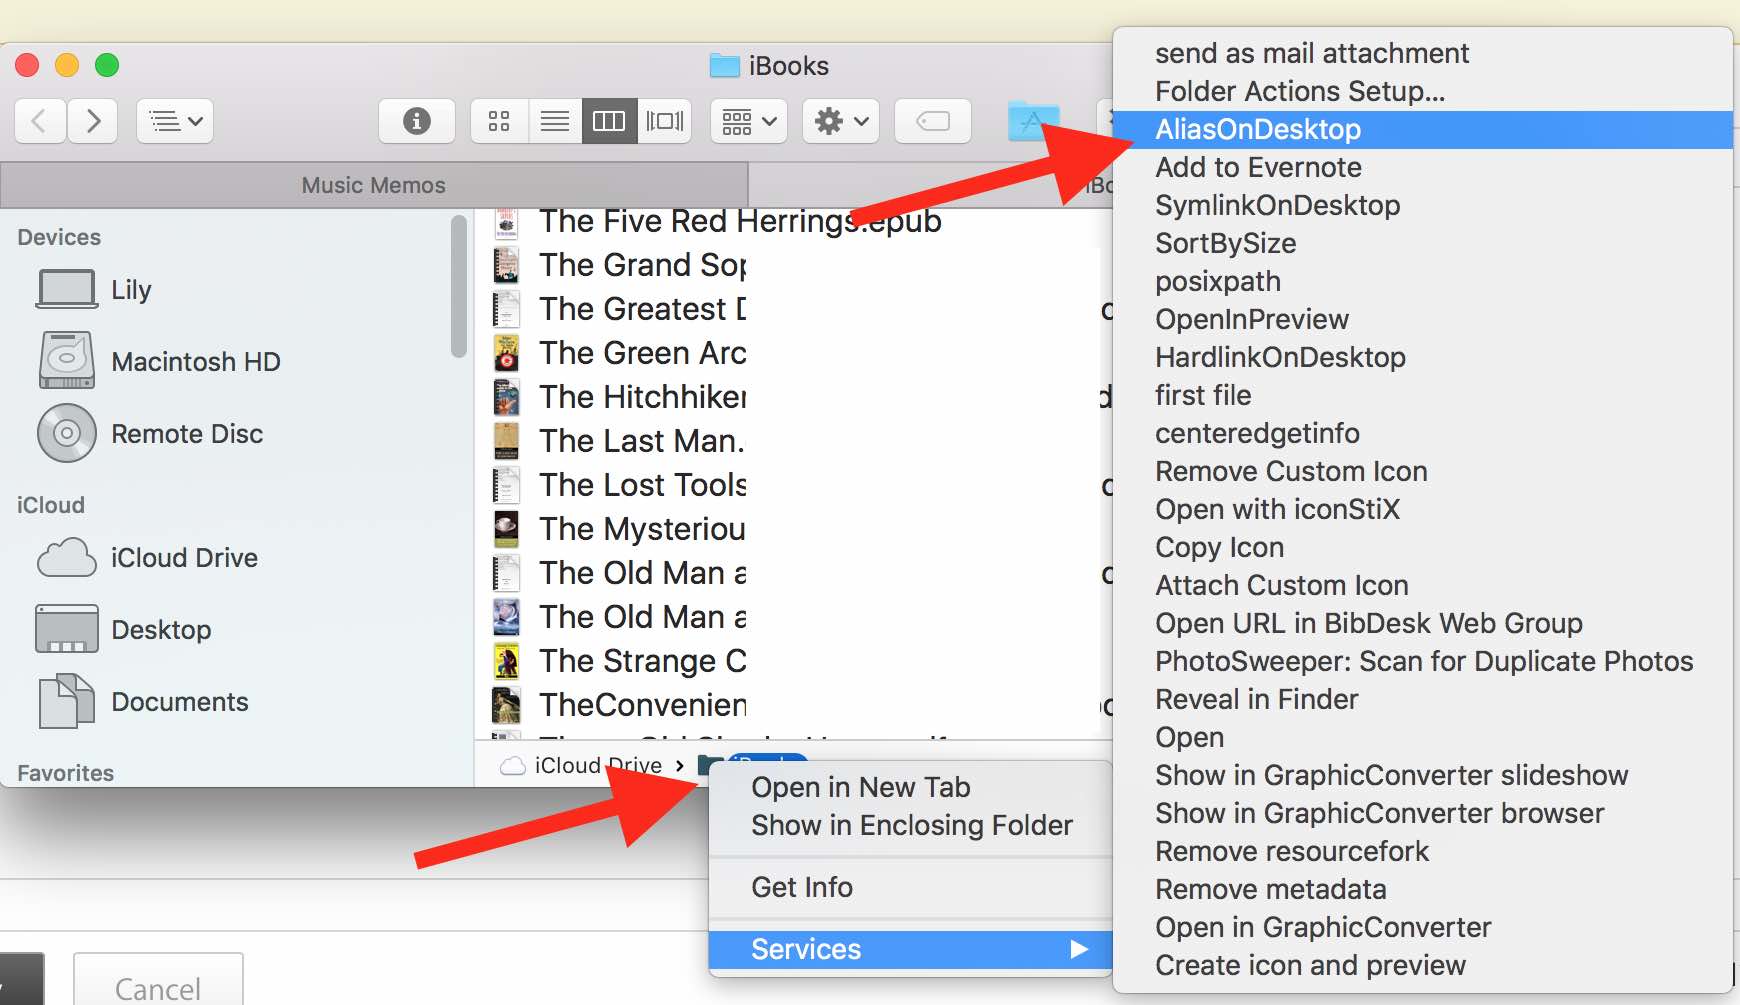Expand the Services submenu
The width and height of the screenshot is (1740, 1005).
[x=910, y=949]
